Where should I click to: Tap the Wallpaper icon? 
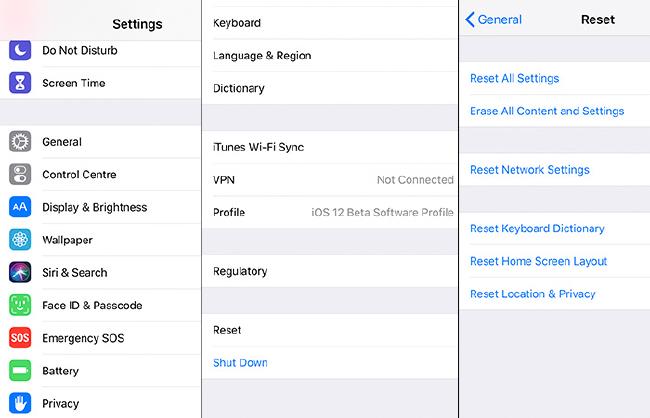pyautogui.click(x=20, y=240)
